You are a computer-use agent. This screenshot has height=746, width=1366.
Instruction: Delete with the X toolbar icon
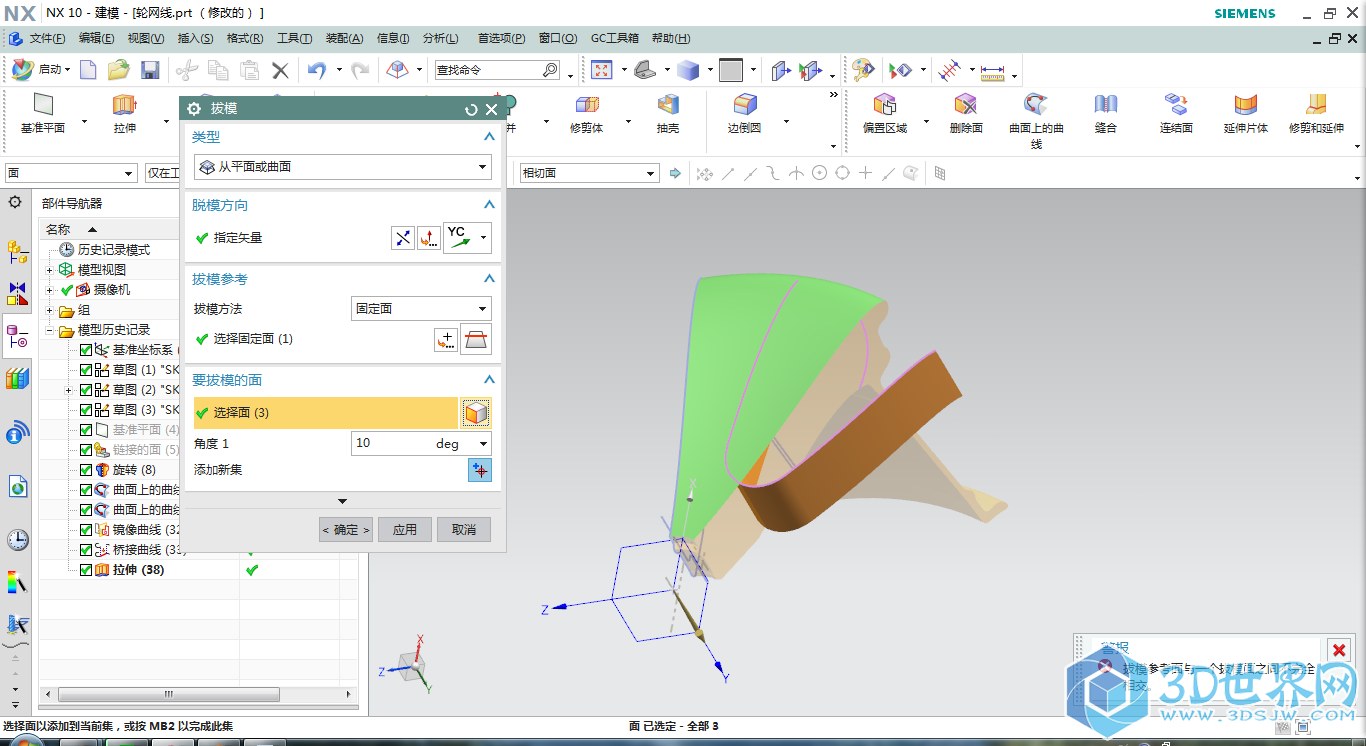tap(281, 70)
